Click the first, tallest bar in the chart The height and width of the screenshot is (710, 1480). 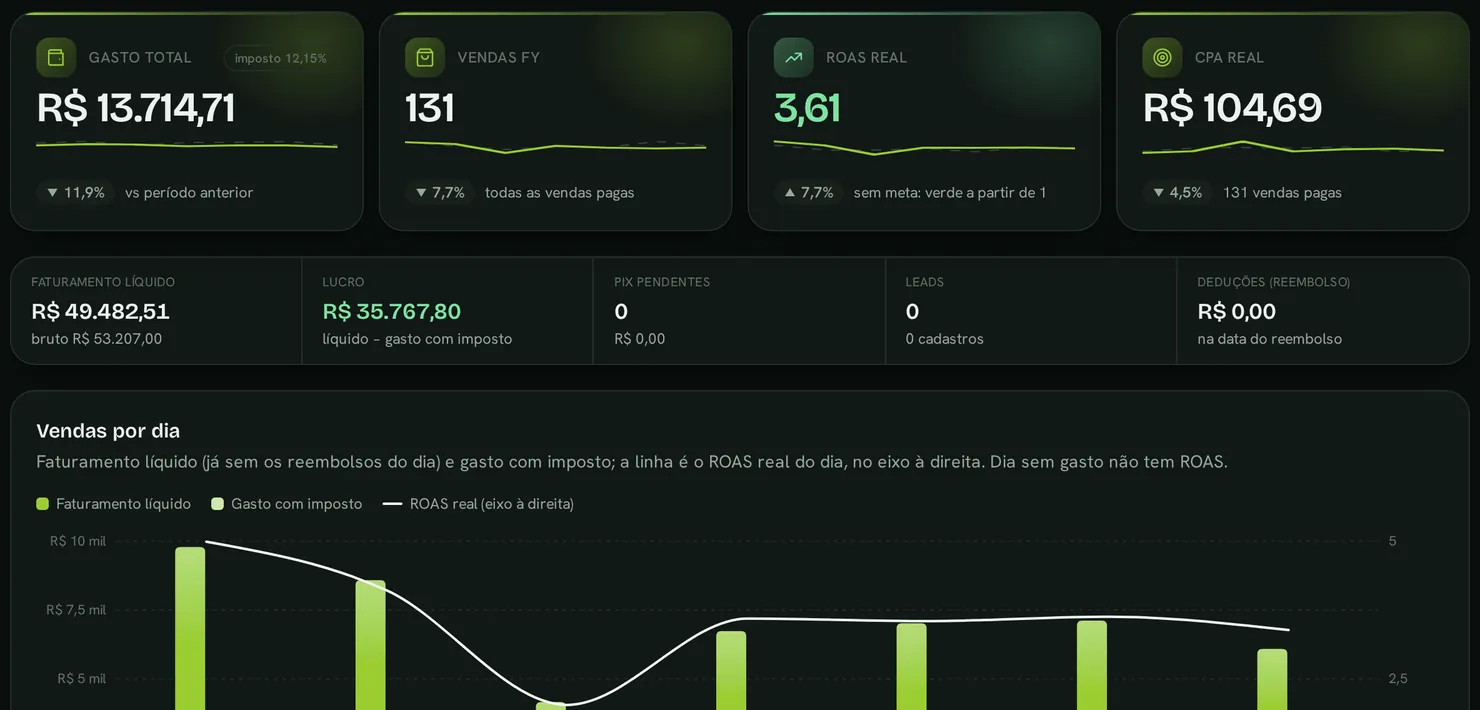[190, 628]
